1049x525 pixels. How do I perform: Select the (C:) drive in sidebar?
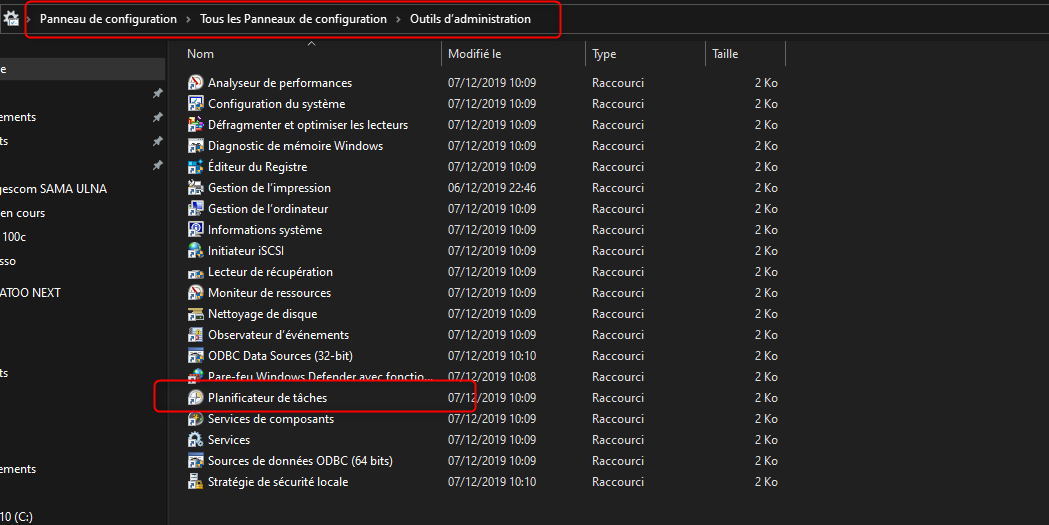point(16,516)
